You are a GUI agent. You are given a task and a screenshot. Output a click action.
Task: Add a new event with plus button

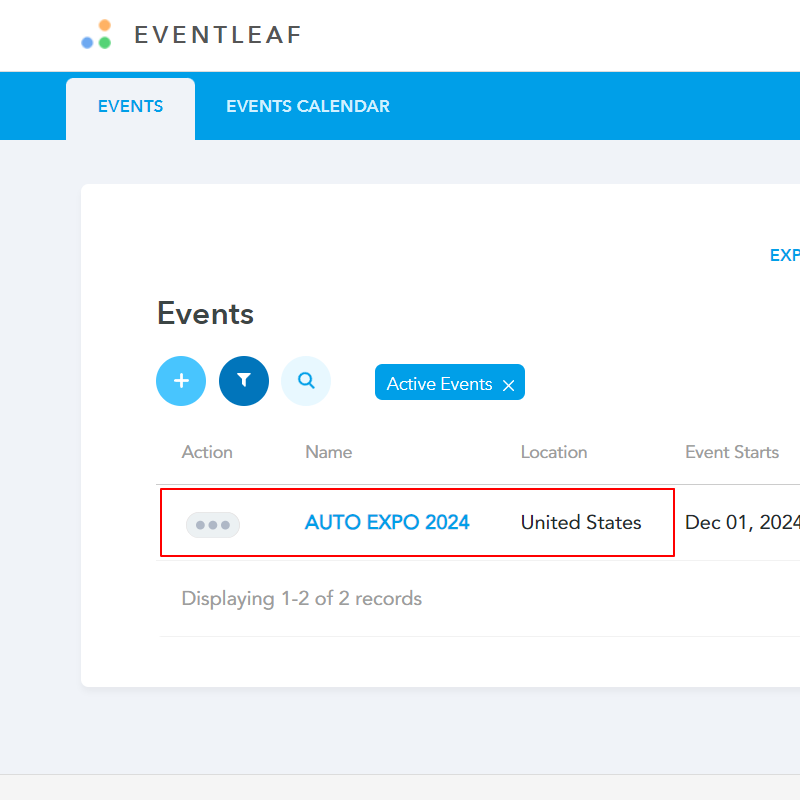pyautogui.click(x=181, y=381)
